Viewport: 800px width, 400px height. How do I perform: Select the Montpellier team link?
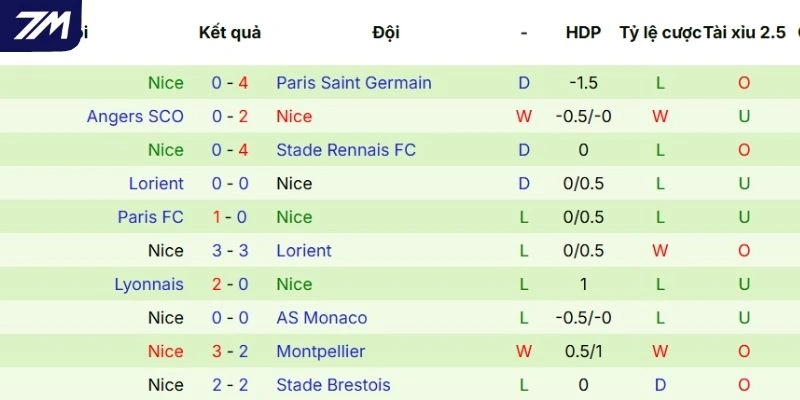tap(320, 351)
